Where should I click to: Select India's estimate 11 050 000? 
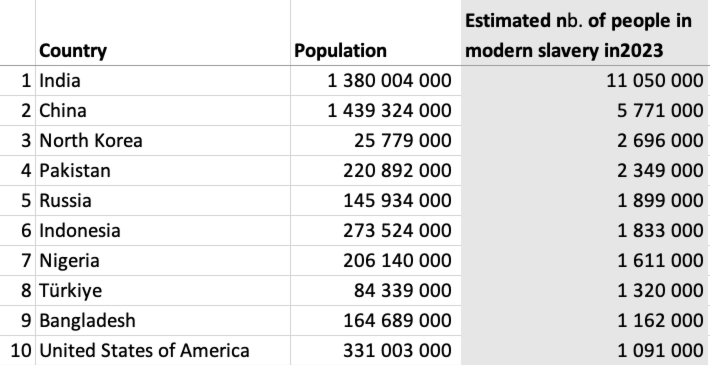coord(585,81)
